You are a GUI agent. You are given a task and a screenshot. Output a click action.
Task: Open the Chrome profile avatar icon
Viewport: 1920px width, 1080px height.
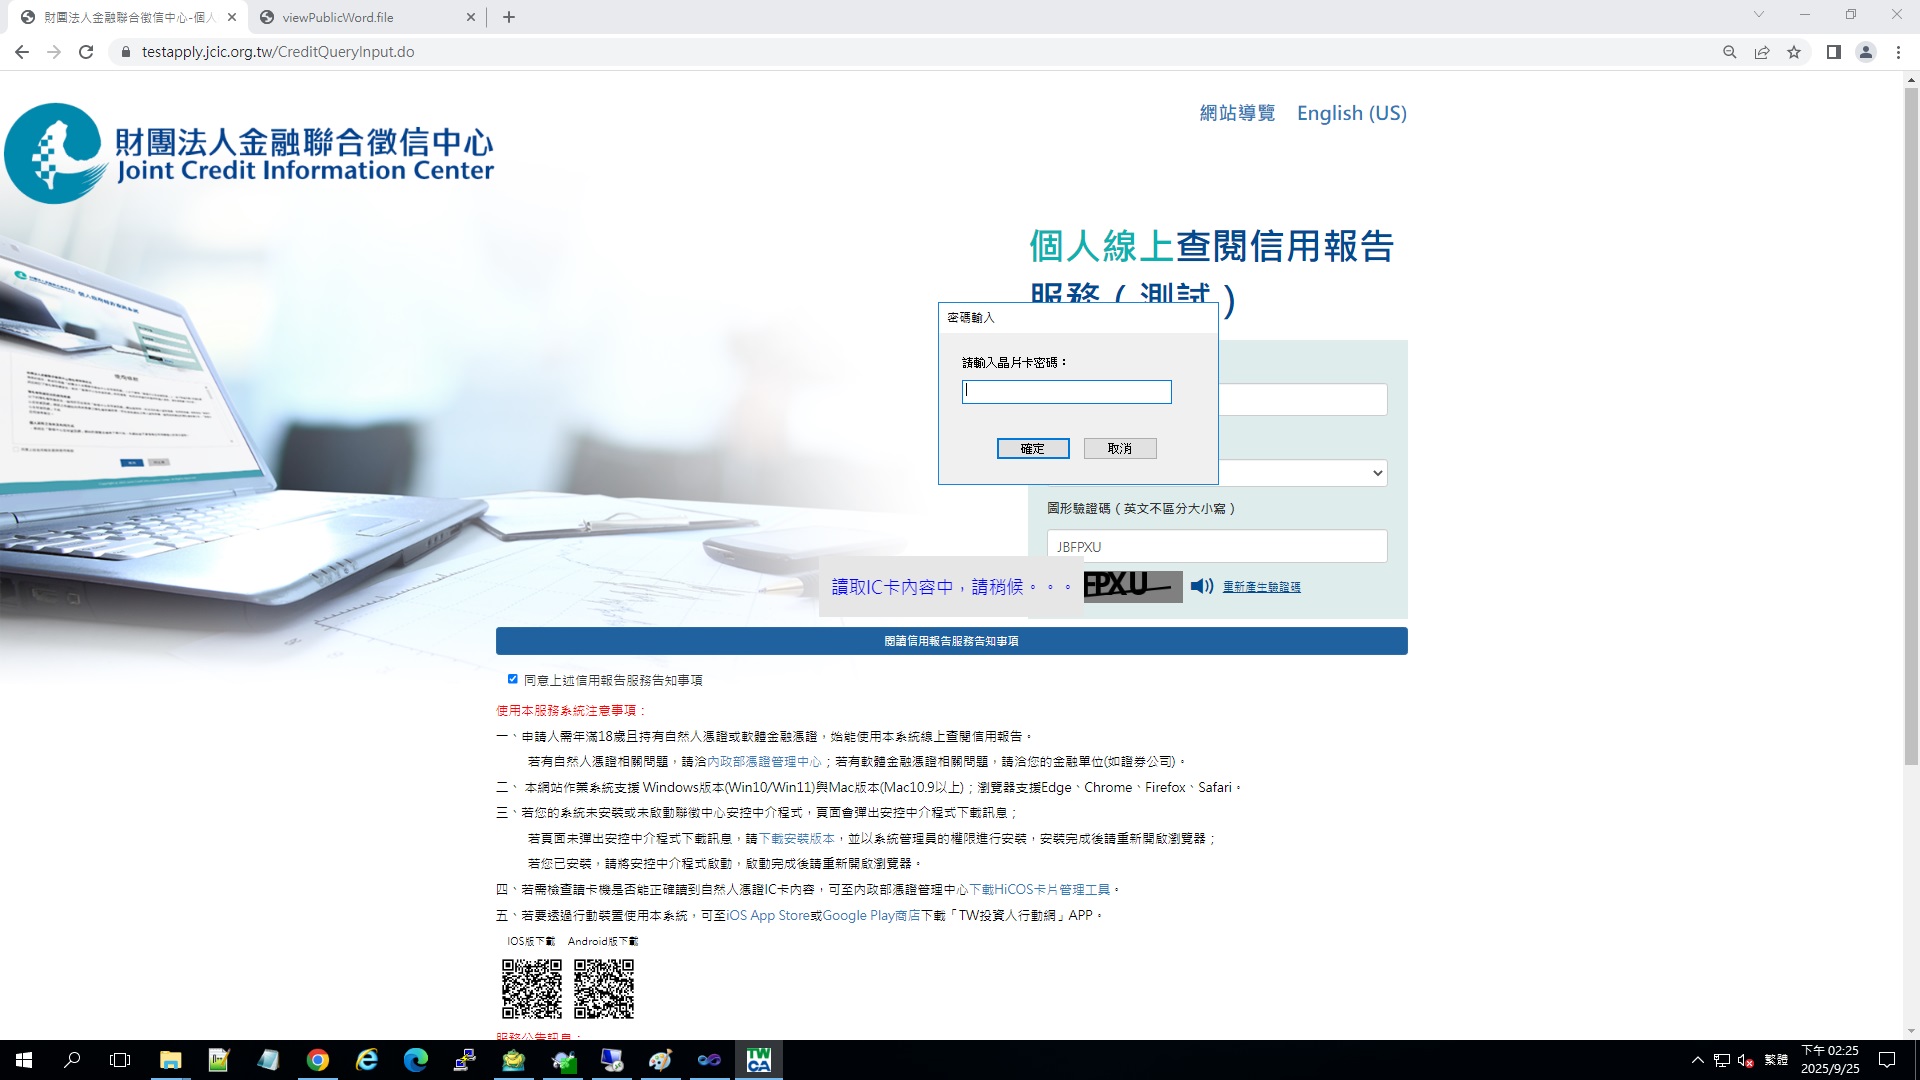1865,52
